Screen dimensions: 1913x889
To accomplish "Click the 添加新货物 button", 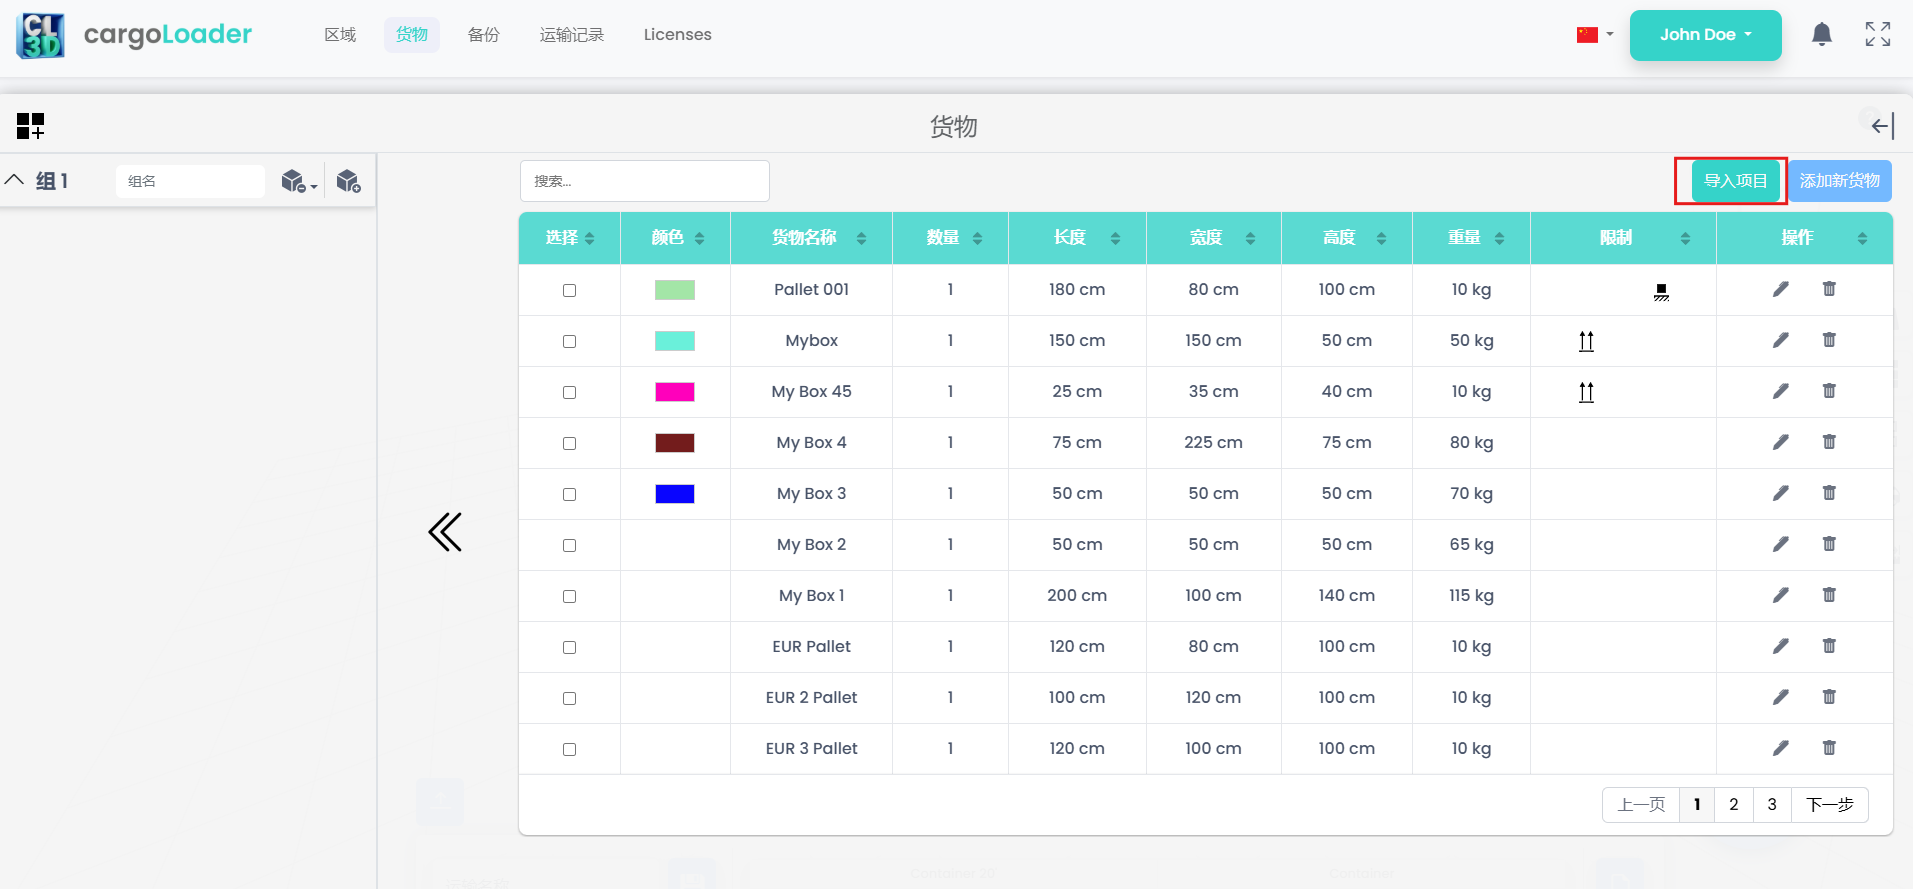I will (1839, 181).
